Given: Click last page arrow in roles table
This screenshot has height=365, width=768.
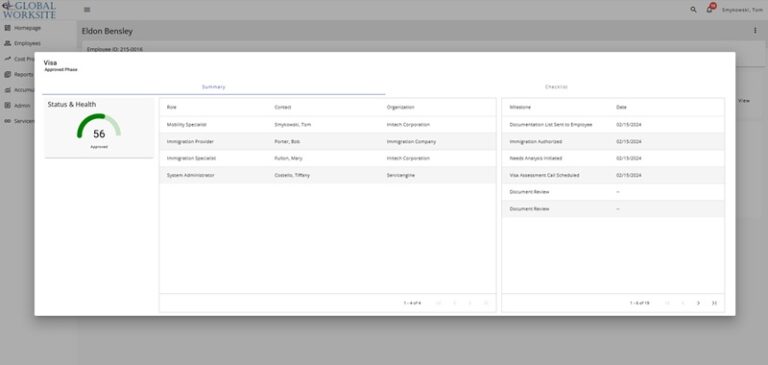Looking at the screenshot, I should point(485,303).
